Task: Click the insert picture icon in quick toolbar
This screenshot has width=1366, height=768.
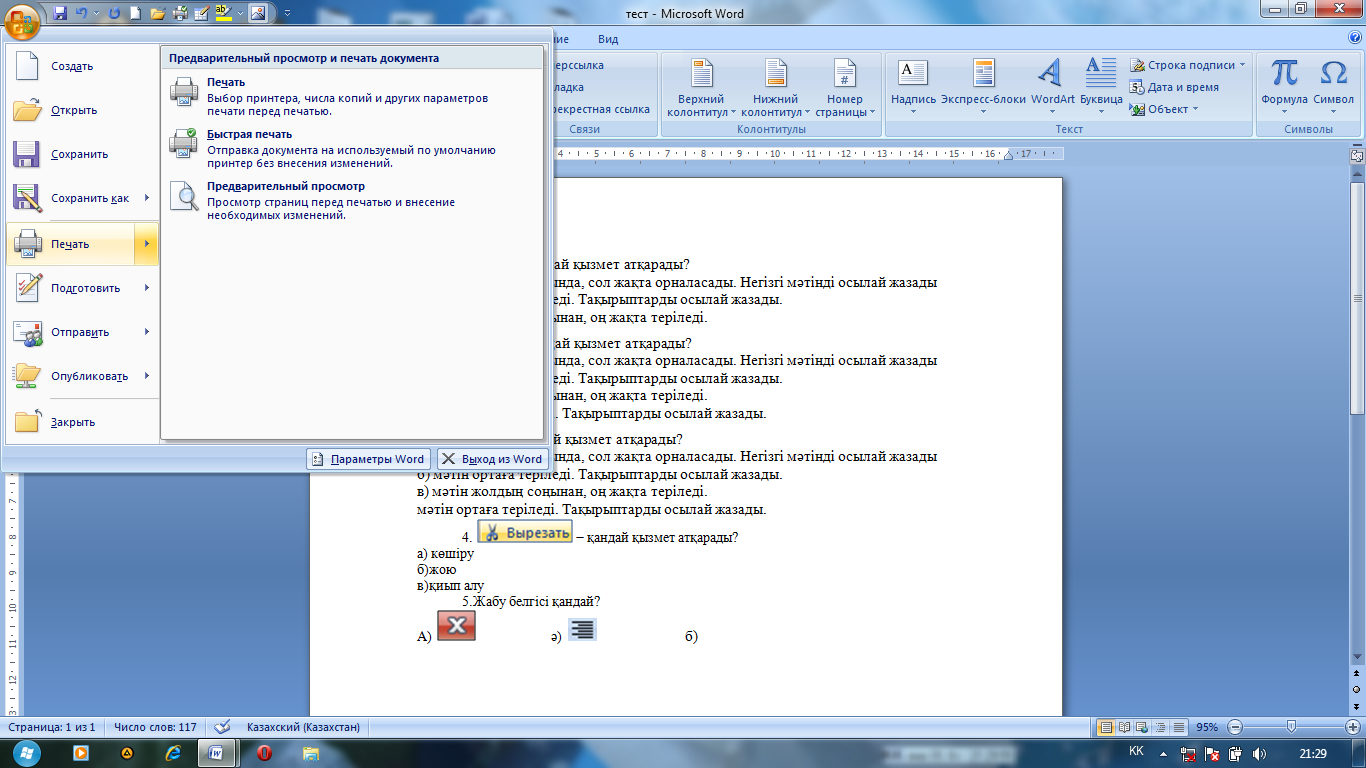Action: coord(257,14)
